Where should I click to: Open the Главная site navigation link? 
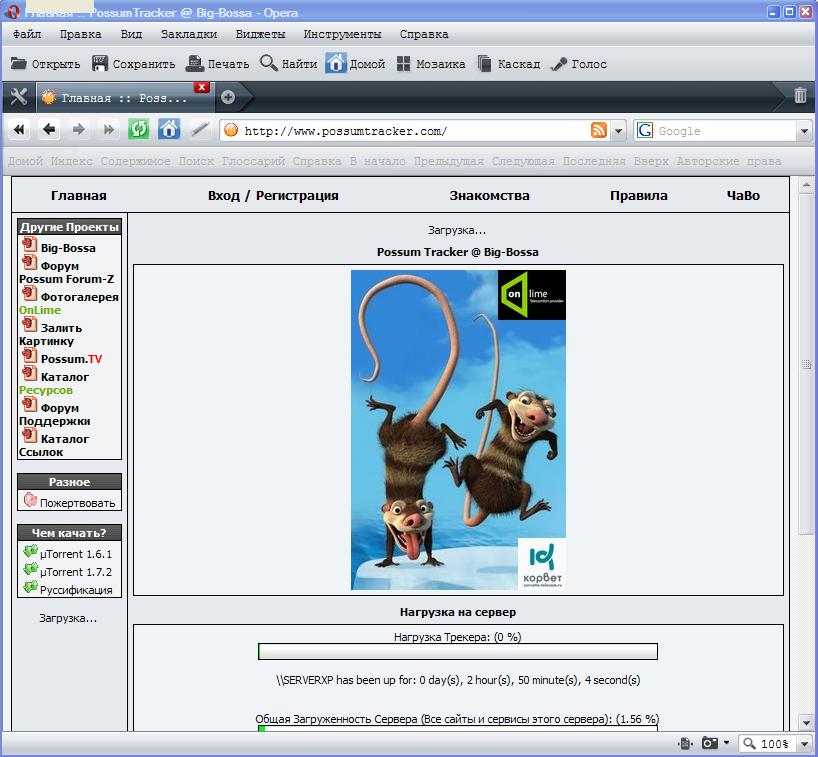[79, 196]
